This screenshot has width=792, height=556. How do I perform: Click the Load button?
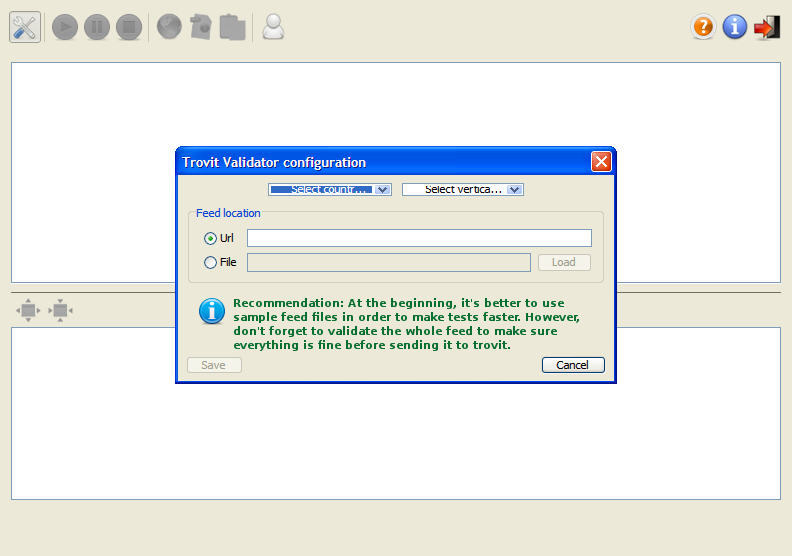click(564, 263)
